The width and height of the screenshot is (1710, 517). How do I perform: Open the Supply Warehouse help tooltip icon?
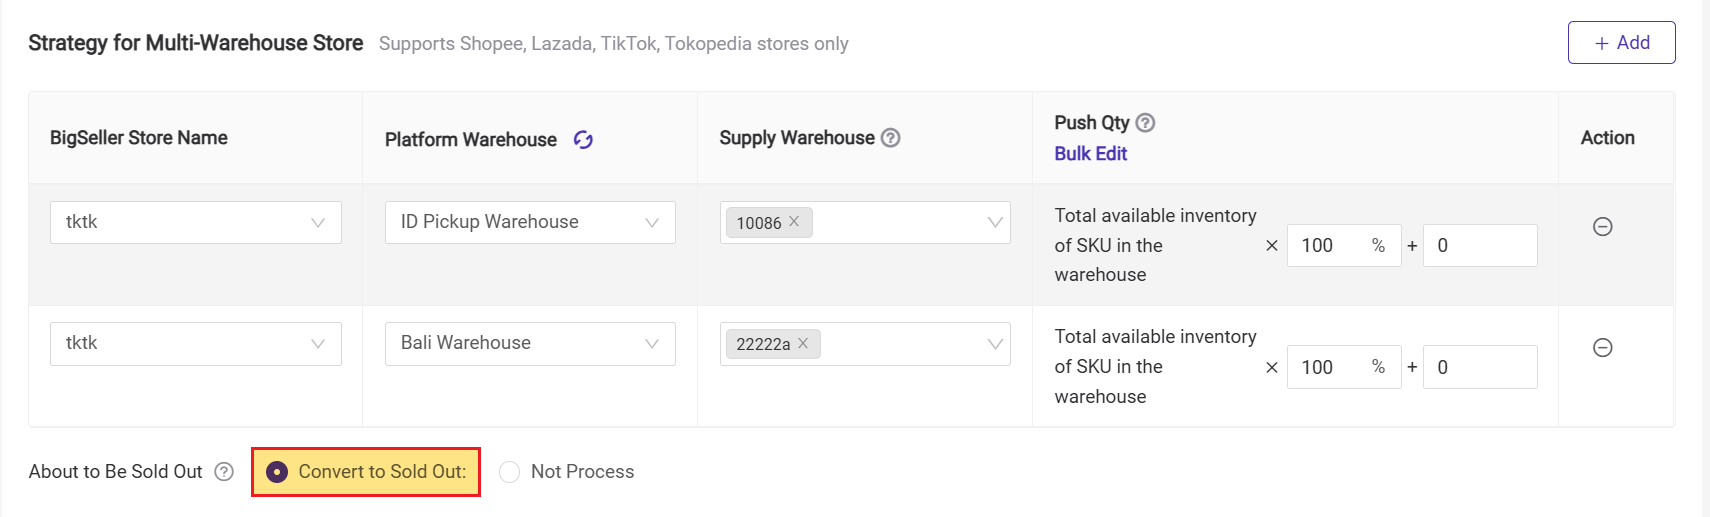pos(890,138)
